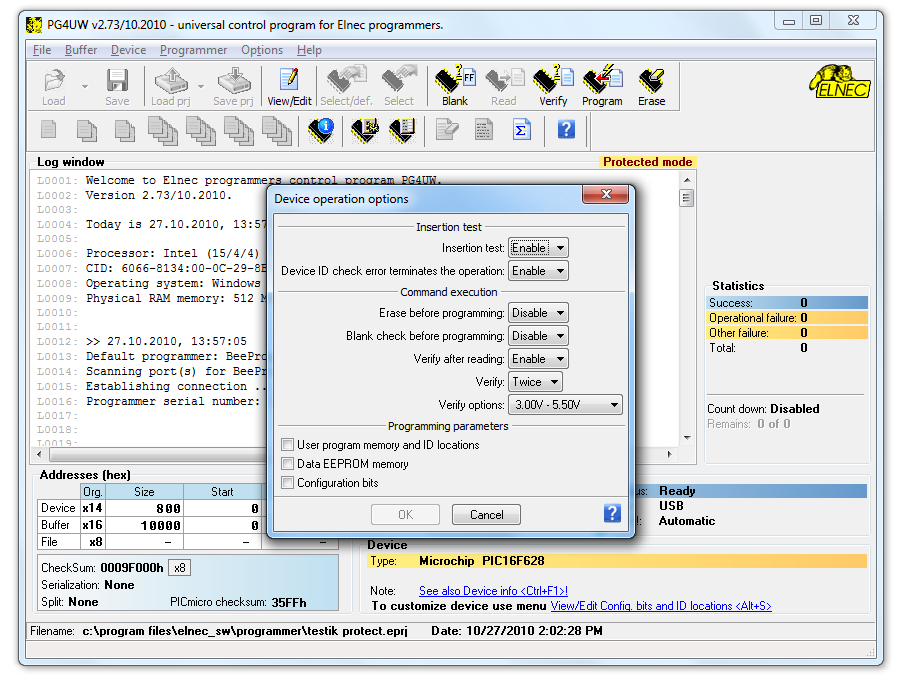Click the Elnec logo
This screenshot has width=898, height=681.
840,82
